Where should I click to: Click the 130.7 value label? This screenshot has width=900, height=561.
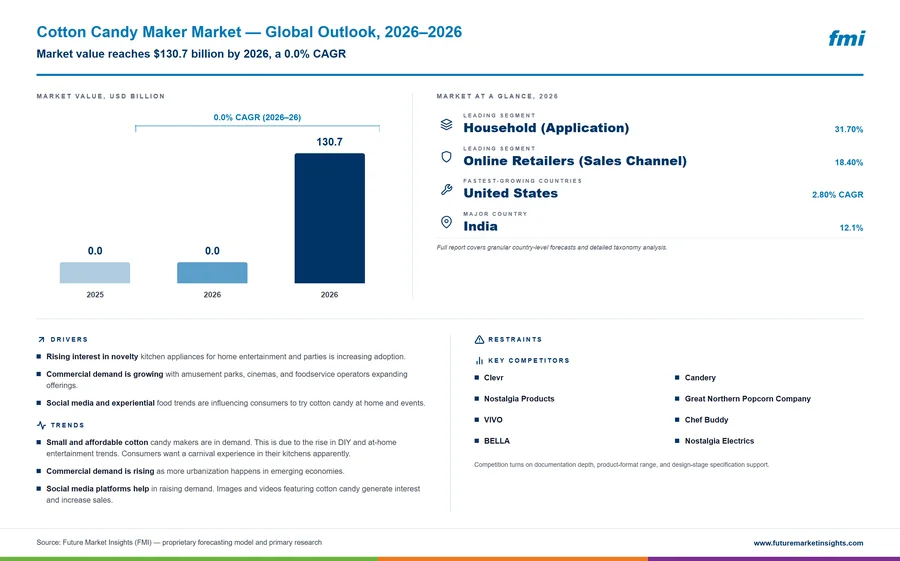[x=329, y=142]
